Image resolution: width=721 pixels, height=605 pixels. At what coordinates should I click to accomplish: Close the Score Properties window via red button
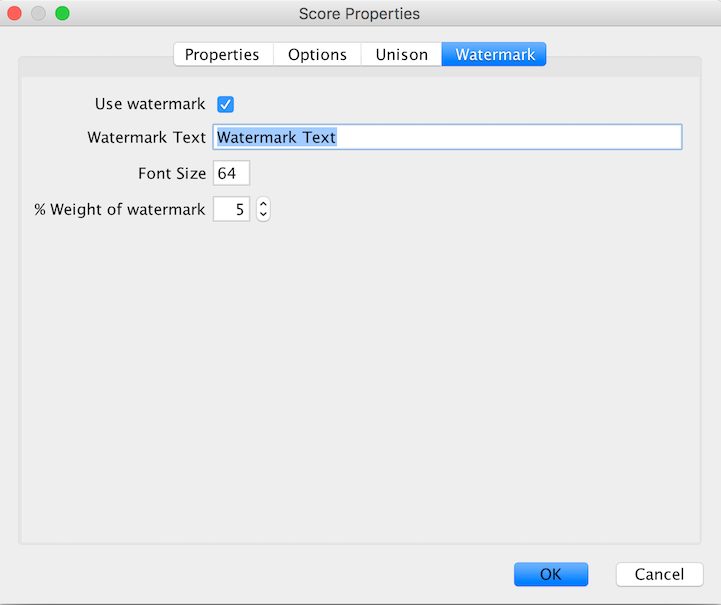pyautogui.click(x=14, y=13)
